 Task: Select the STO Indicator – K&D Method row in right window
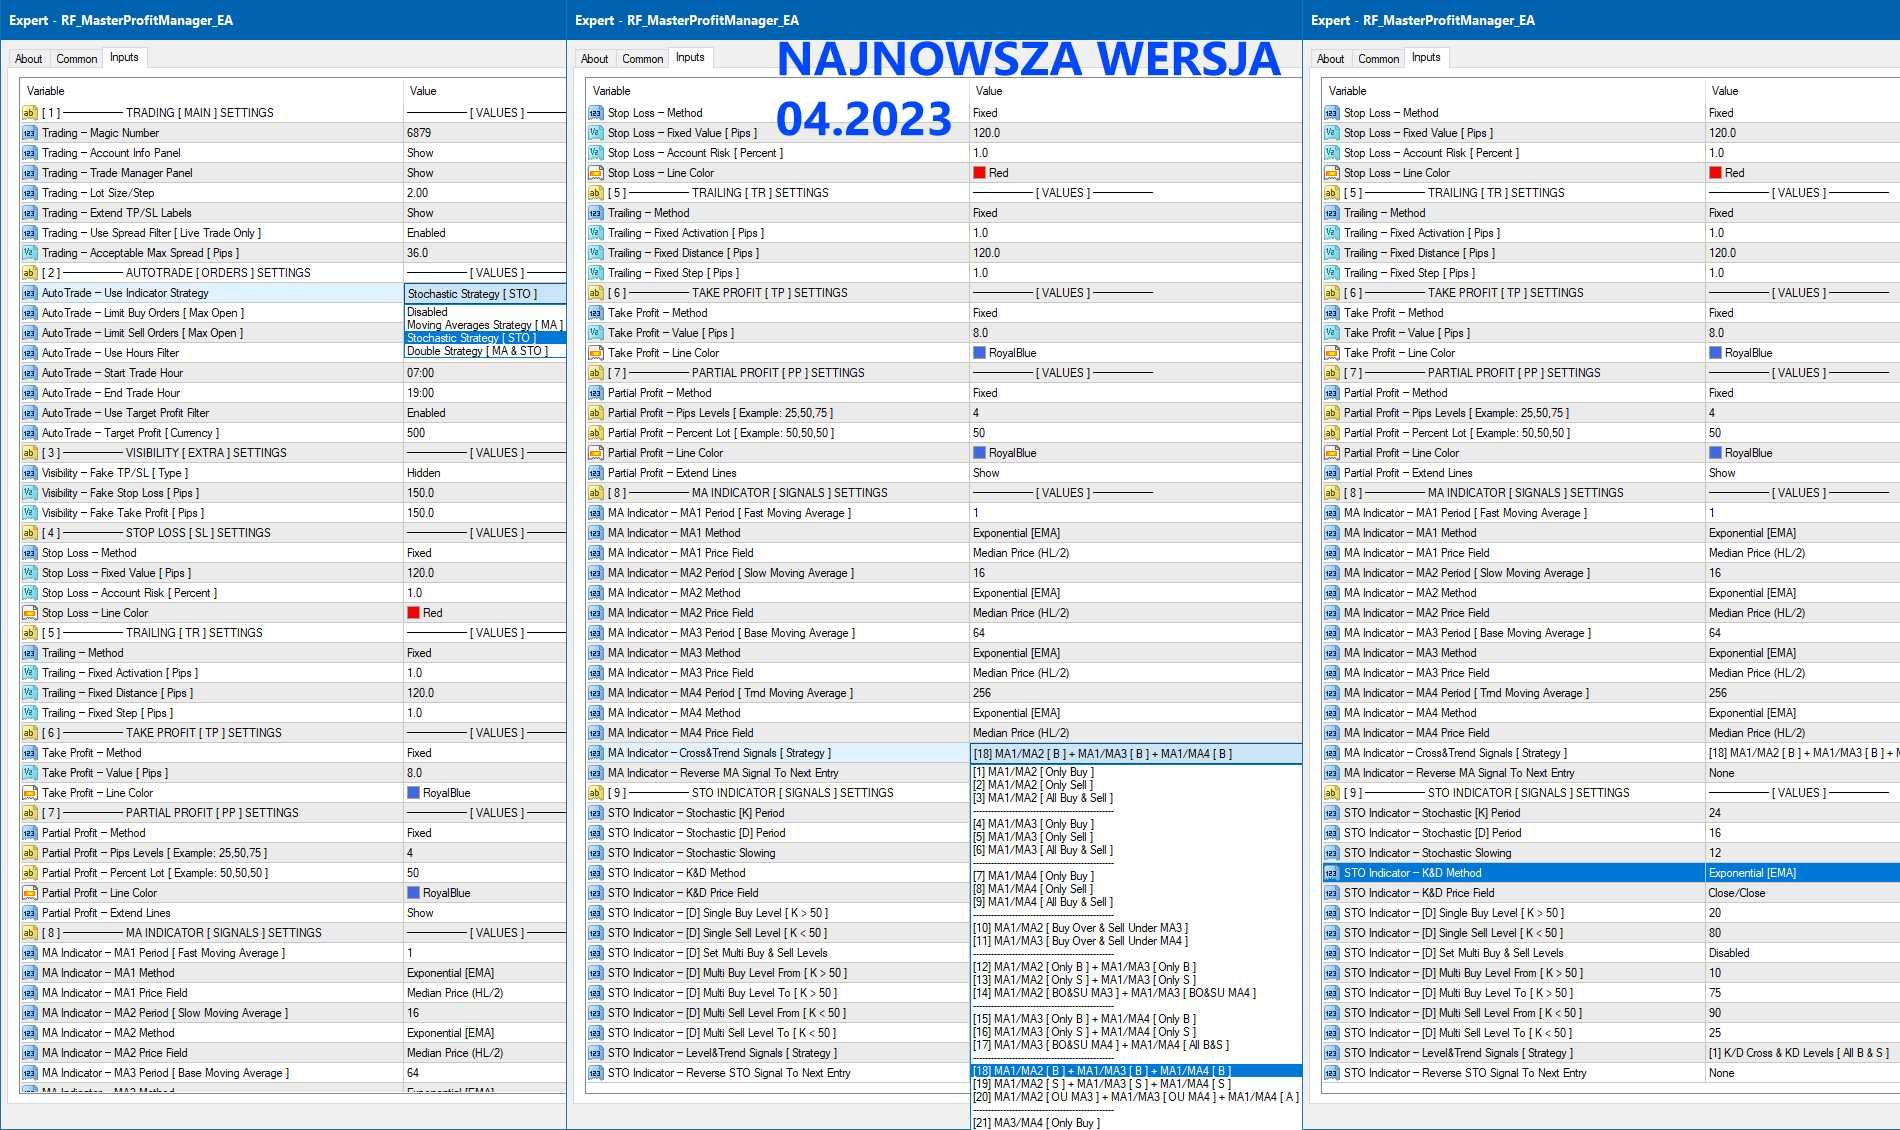(1610, 873)
